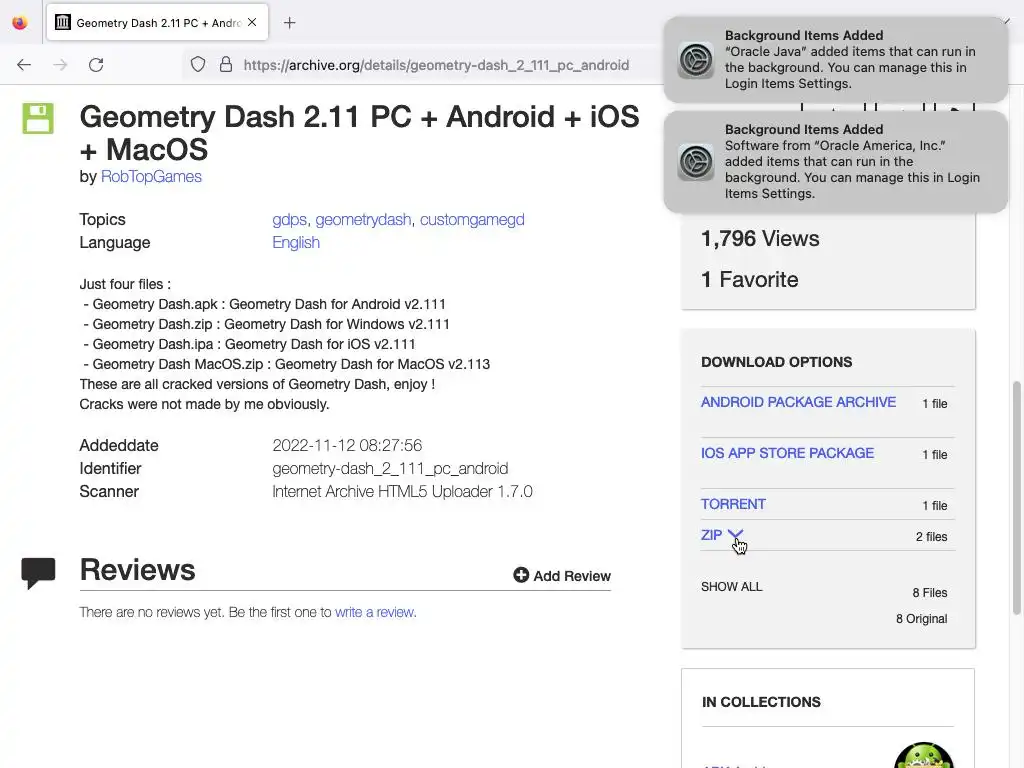1024x768 pixels.
Task: Click the write a review link
Action: coord(376,612)
